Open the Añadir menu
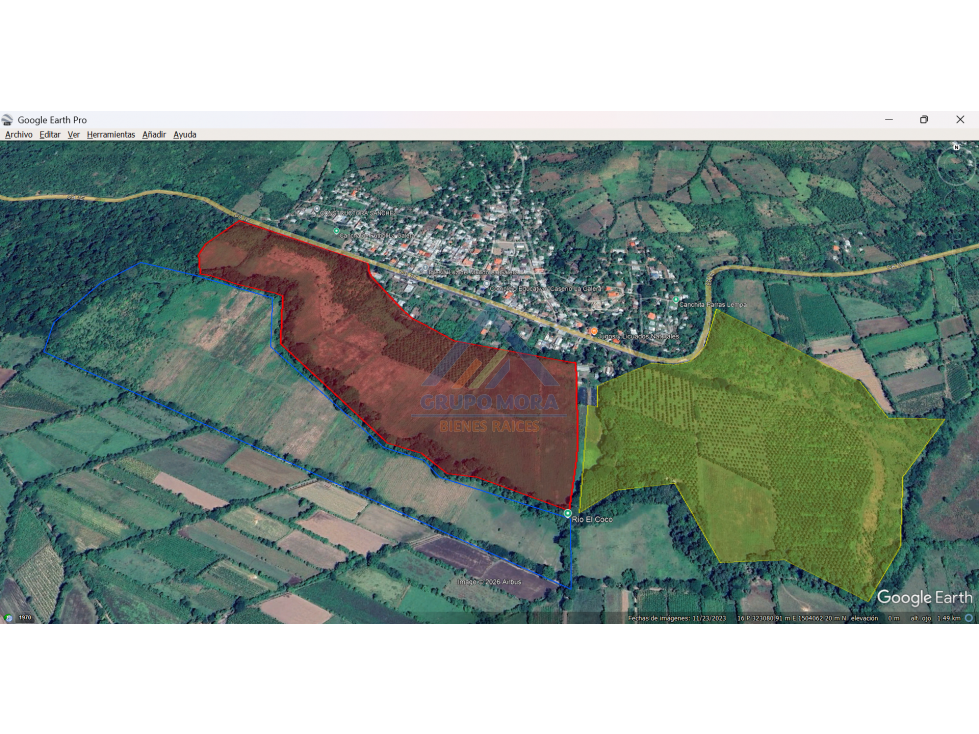The width and height of the screenshot is (979, 734). click(x=154, y=134)
